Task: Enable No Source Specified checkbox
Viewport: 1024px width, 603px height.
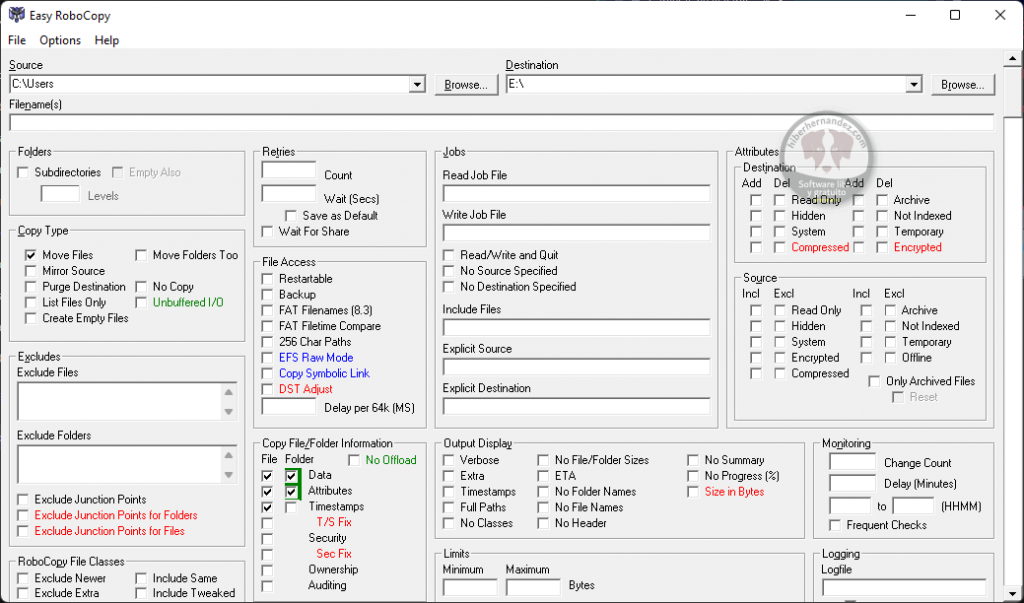Action: click(449, 270)
